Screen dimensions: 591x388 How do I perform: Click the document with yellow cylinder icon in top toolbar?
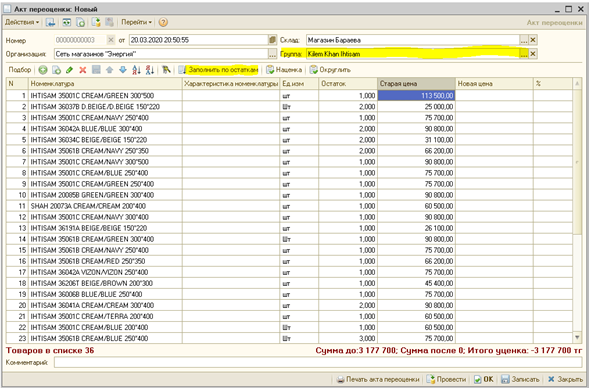[96, 22]
